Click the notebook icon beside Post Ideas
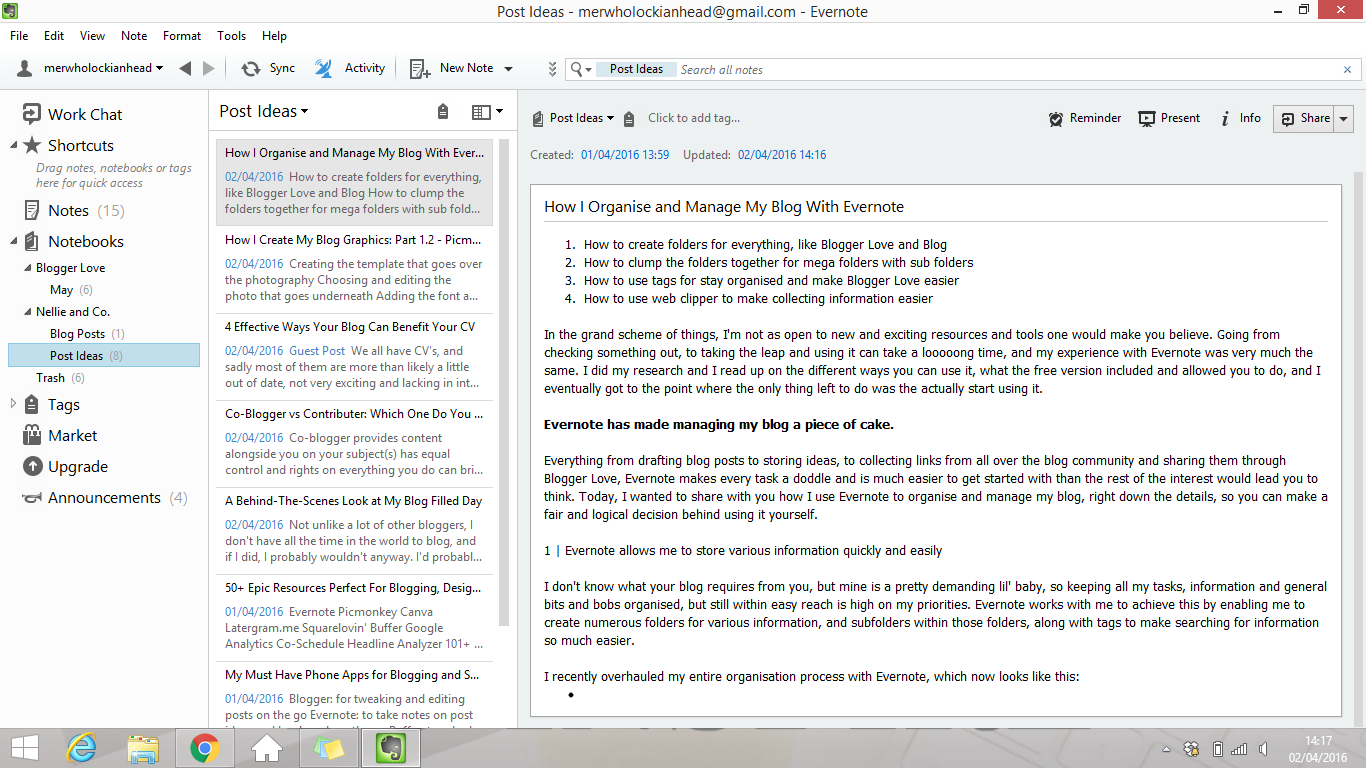Screen dimensions: 1366x768 (538, 118)
